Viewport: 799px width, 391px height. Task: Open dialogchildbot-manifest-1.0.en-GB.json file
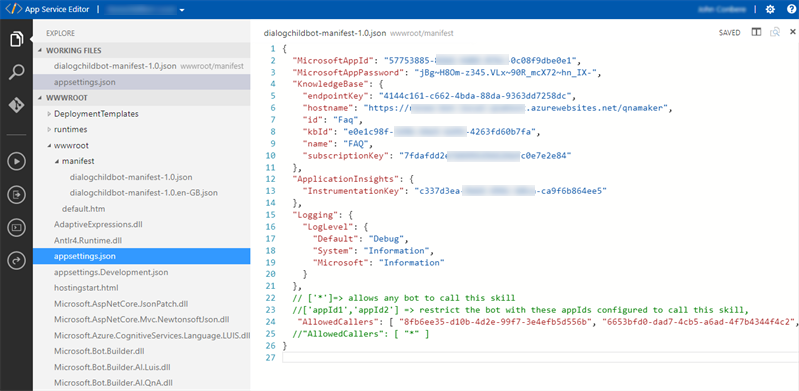point(144,193)
